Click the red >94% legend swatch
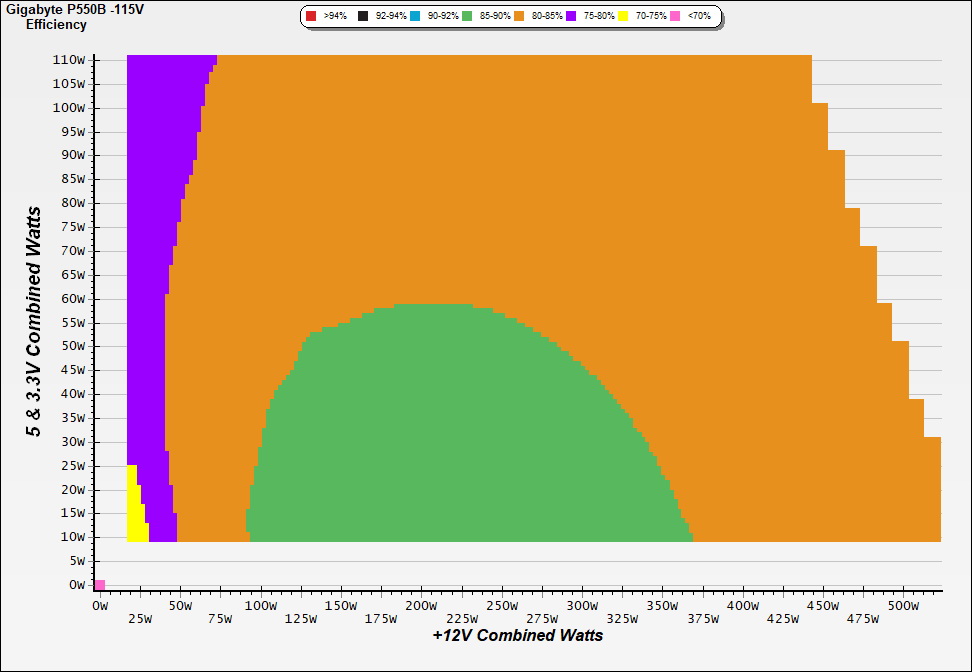This screenshot has height=672, width=972. click(x=311, y=17)
